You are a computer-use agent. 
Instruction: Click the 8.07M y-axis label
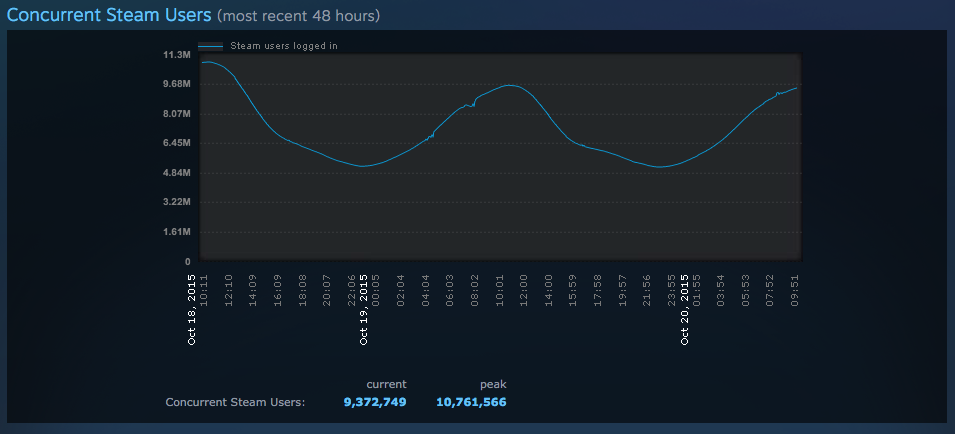tap(176, 114)
